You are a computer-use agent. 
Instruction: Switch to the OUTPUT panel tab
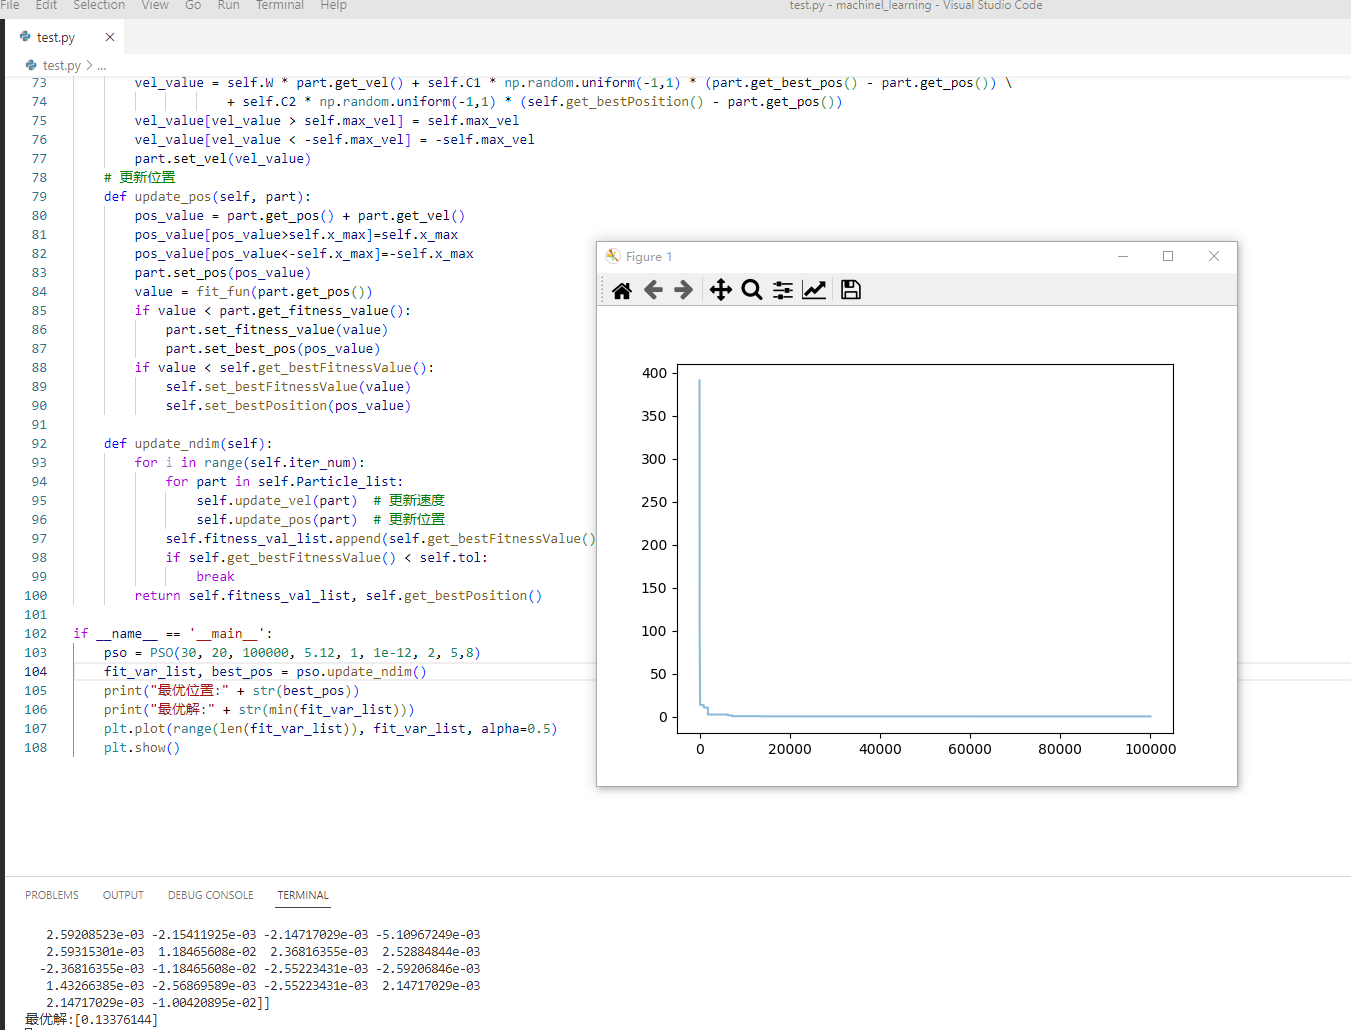click(x=123, y=895)
